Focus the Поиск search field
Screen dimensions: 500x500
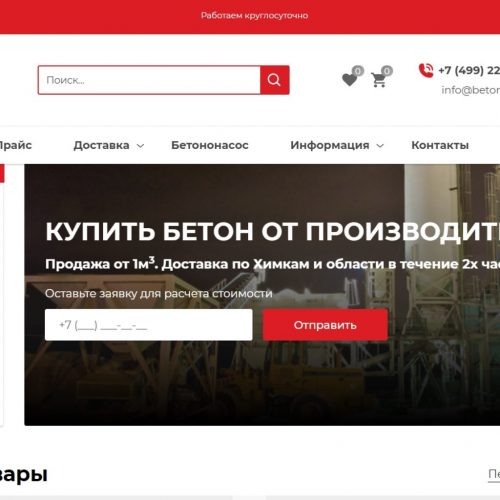[149, 80]
